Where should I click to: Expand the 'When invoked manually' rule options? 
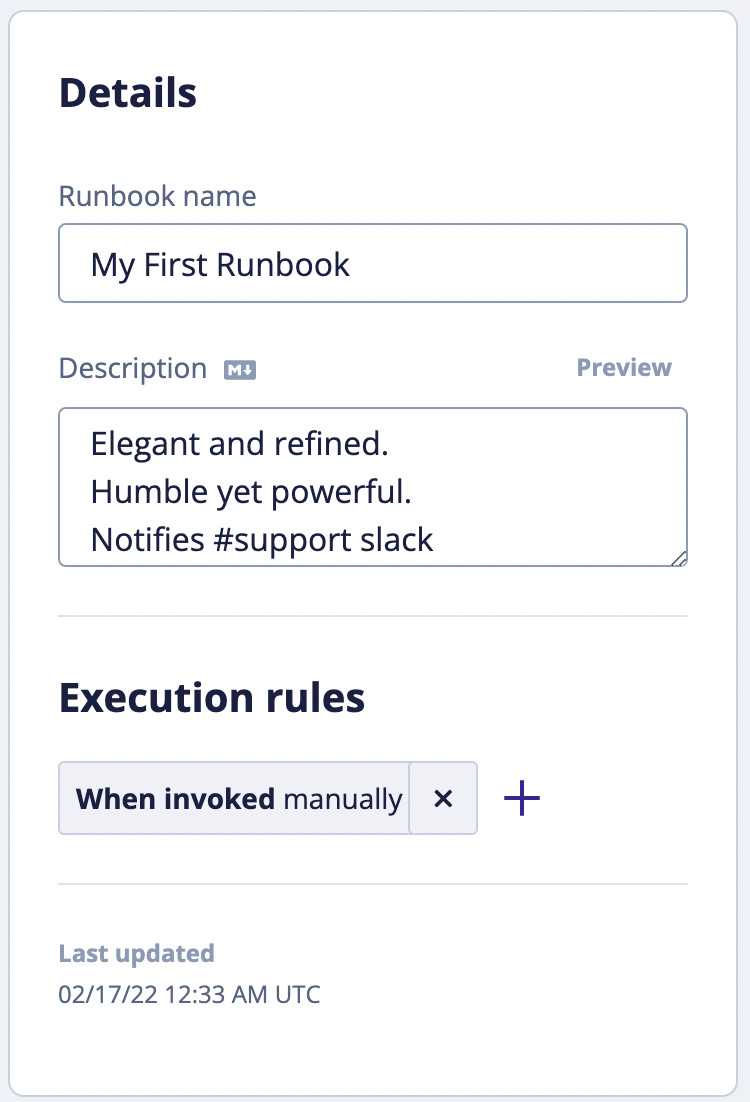(x=233, y=797)
